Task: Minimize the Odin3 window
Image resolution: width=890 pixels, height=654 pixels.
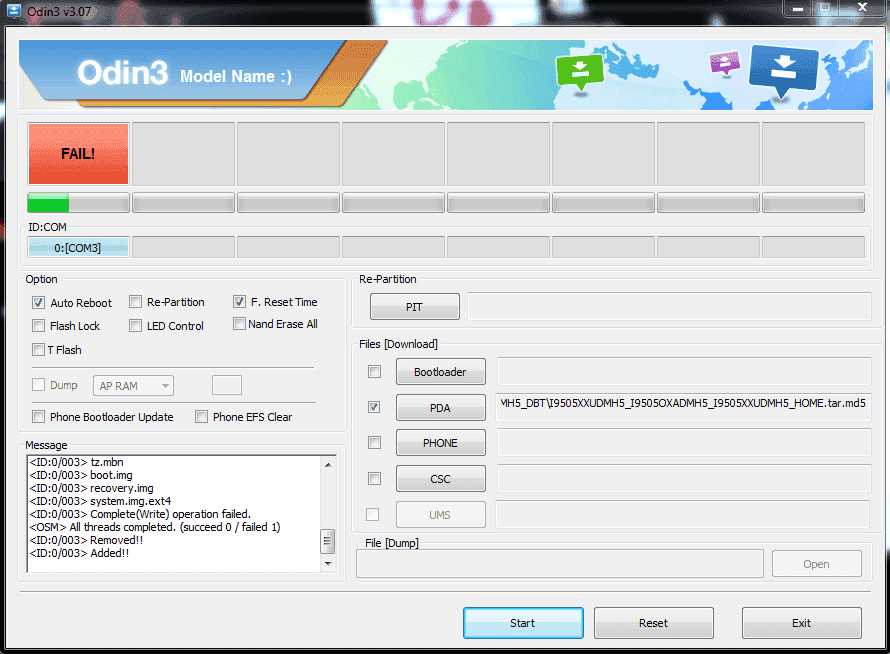Action: click(798, 9)
